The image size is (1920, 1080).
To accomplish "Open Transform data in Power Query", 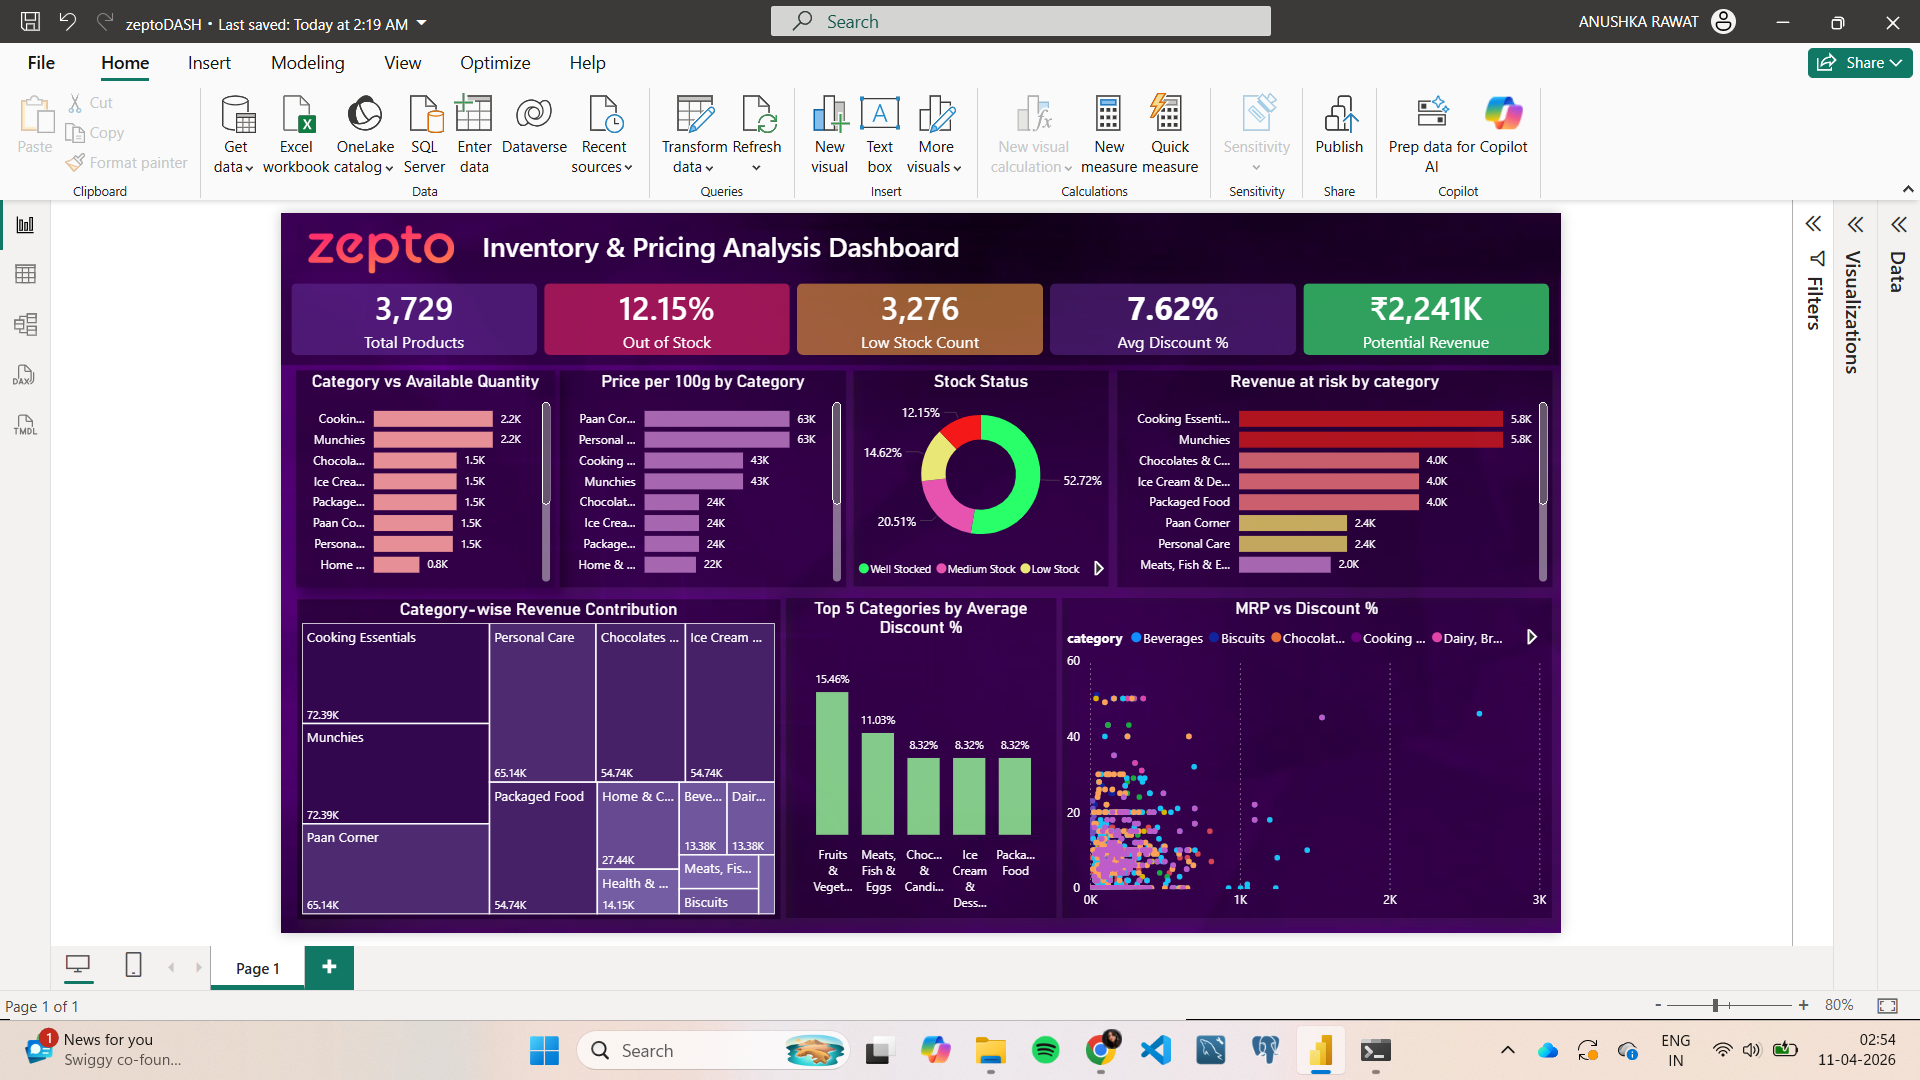I will [694, 135].
